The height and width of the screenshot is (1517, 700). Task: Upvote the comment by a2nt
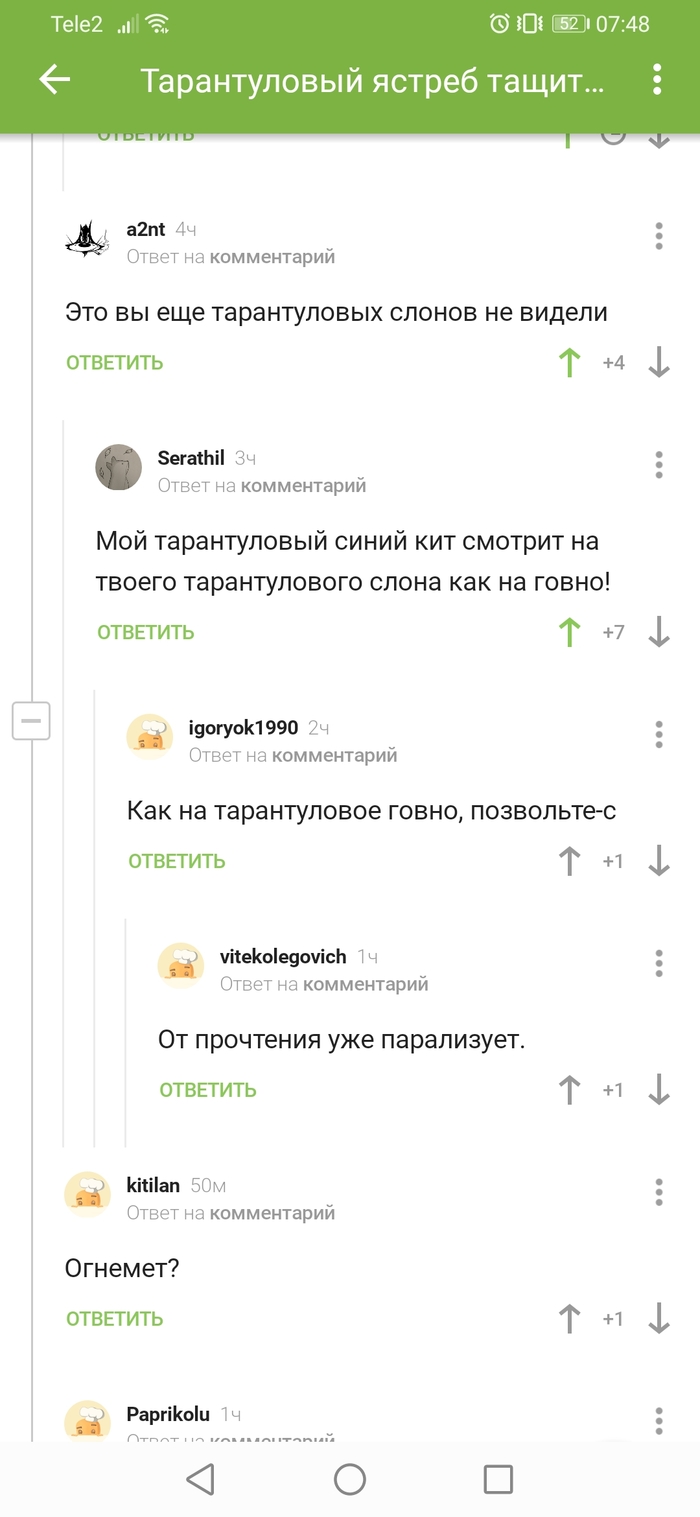tap(568, 362)
